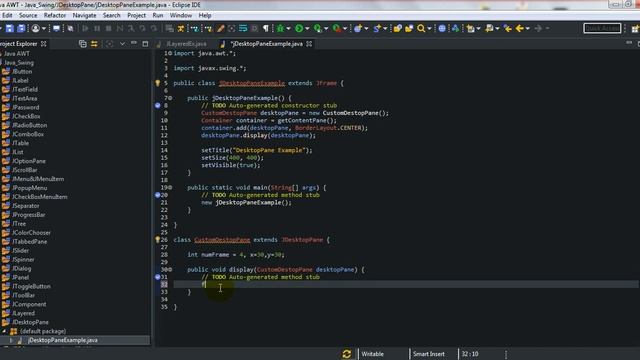Click the Save toolbar icon
Screen dimensions: 640x360
pos(10,28)
